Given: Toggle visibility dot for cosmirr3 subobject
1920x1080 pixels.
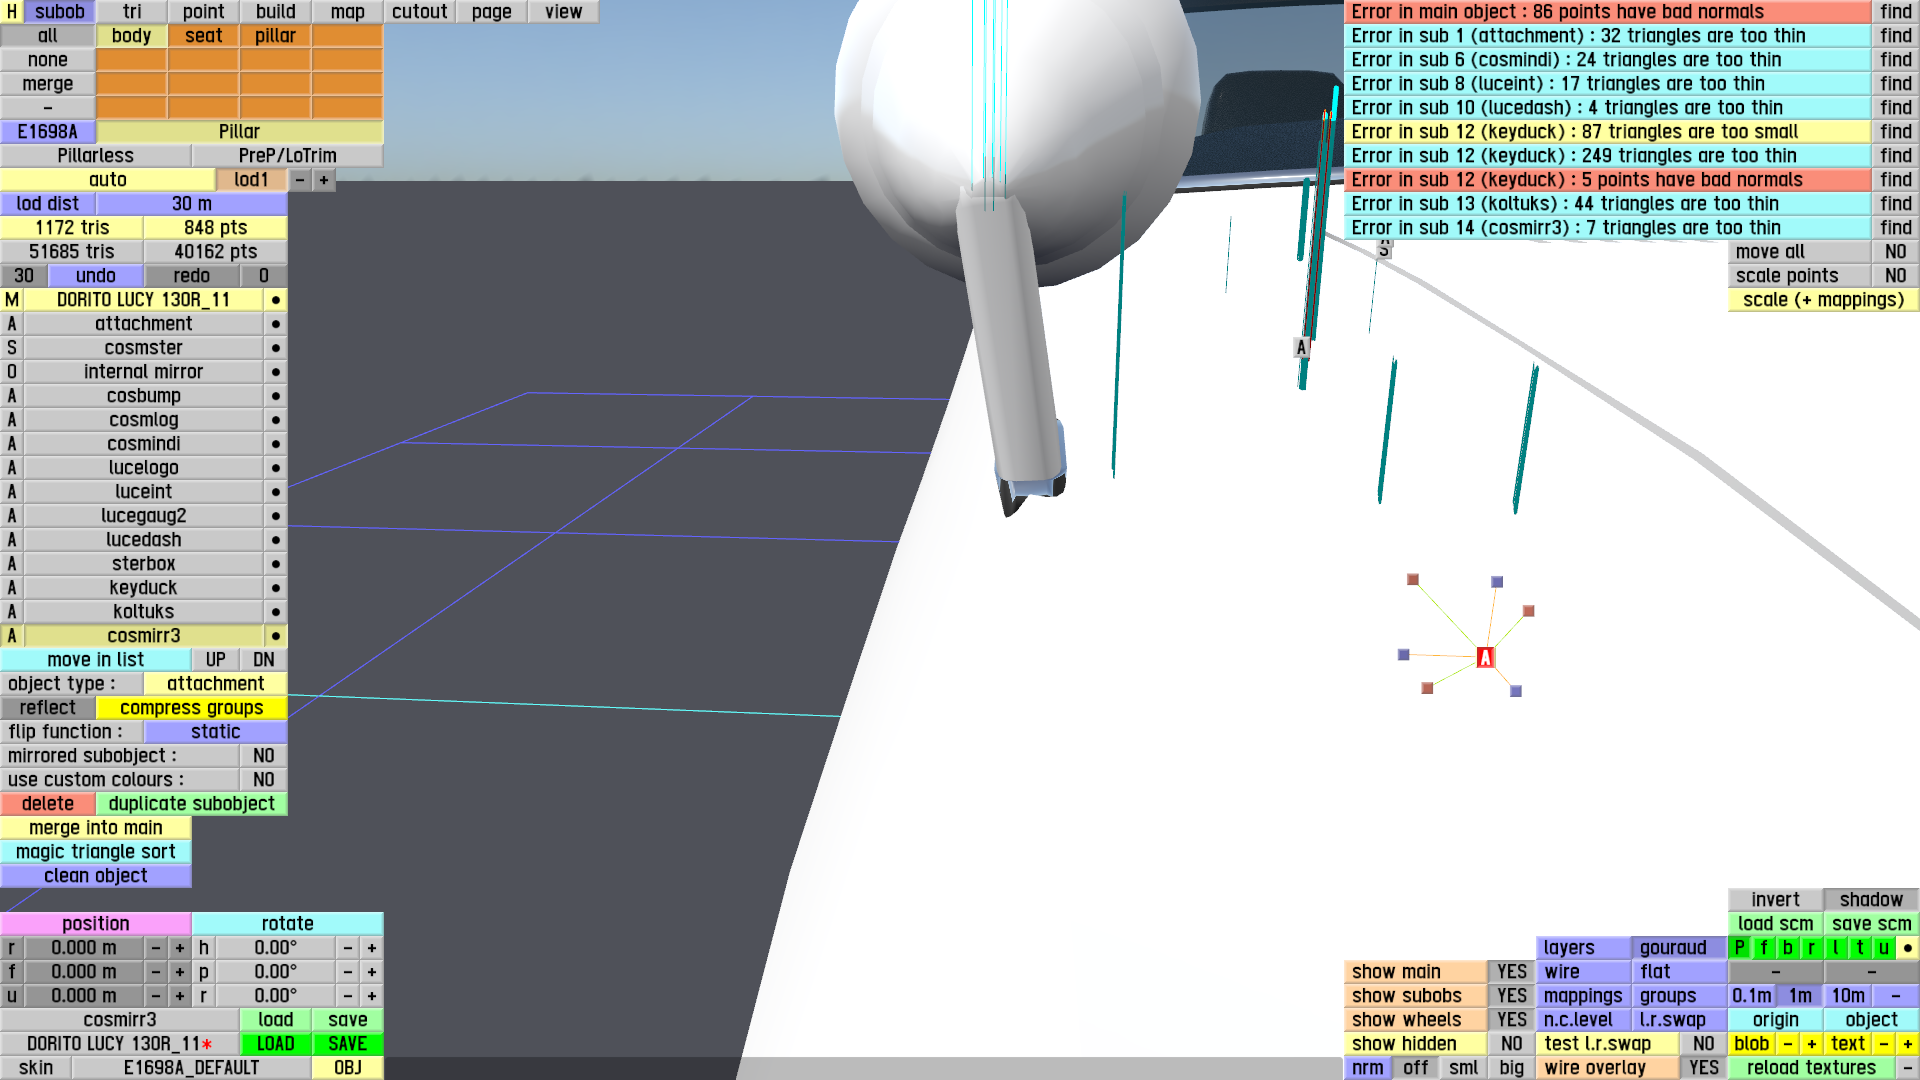Looking at the screenshot, I should [275, 636].
